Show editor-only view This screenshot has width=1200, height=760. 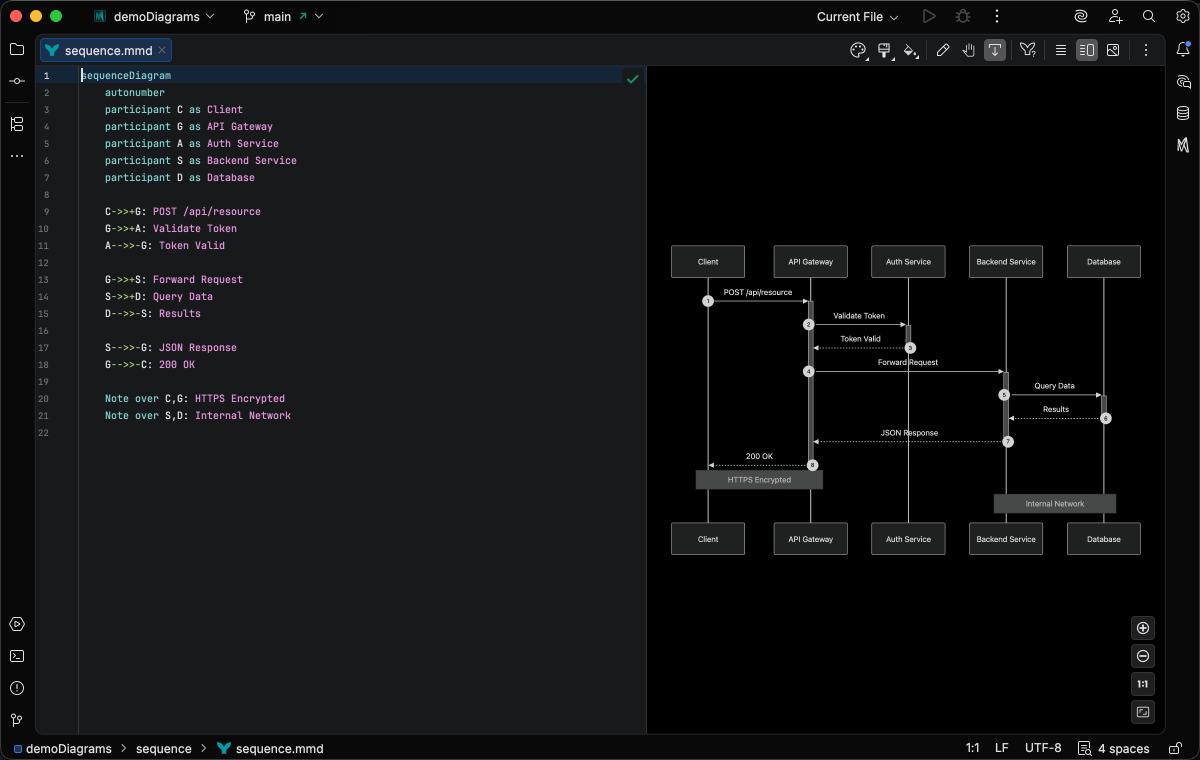(1061, 50)
